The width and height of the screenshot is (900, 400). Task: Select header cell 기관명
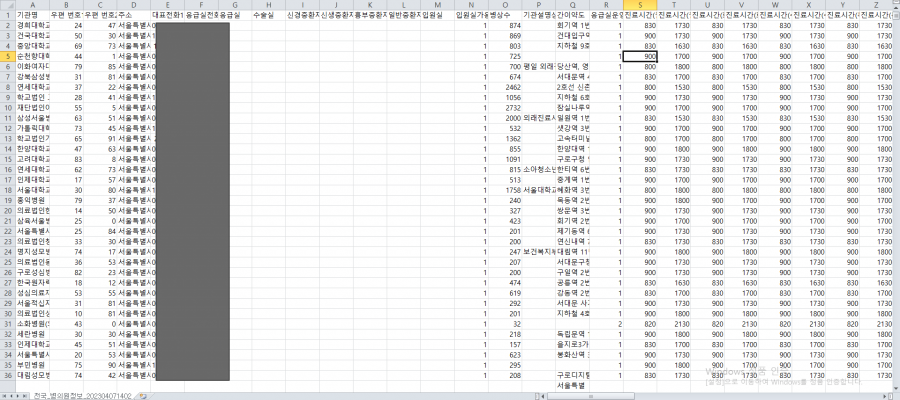click(x=33, y=15)
